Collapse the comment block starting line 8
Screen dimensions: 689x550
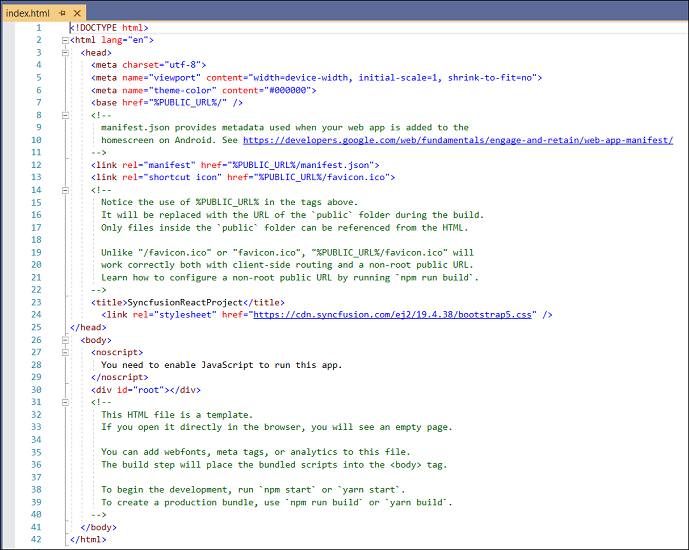pyautogui.click(x=65, y=116)
